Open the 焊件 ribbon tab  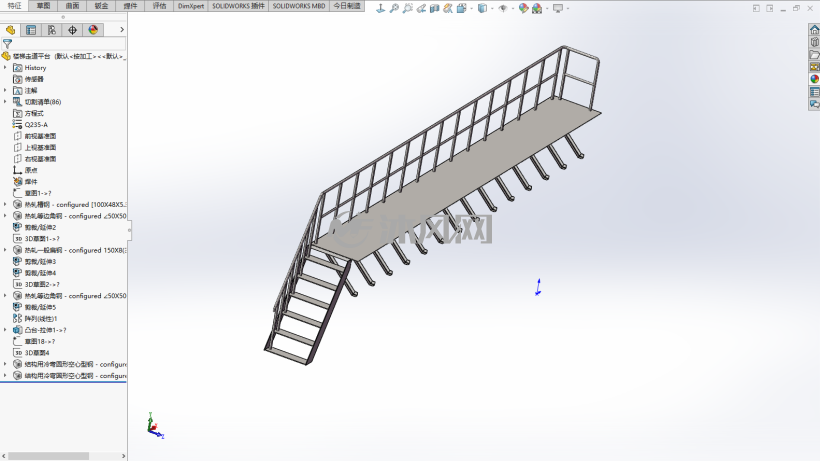(130, 6)
